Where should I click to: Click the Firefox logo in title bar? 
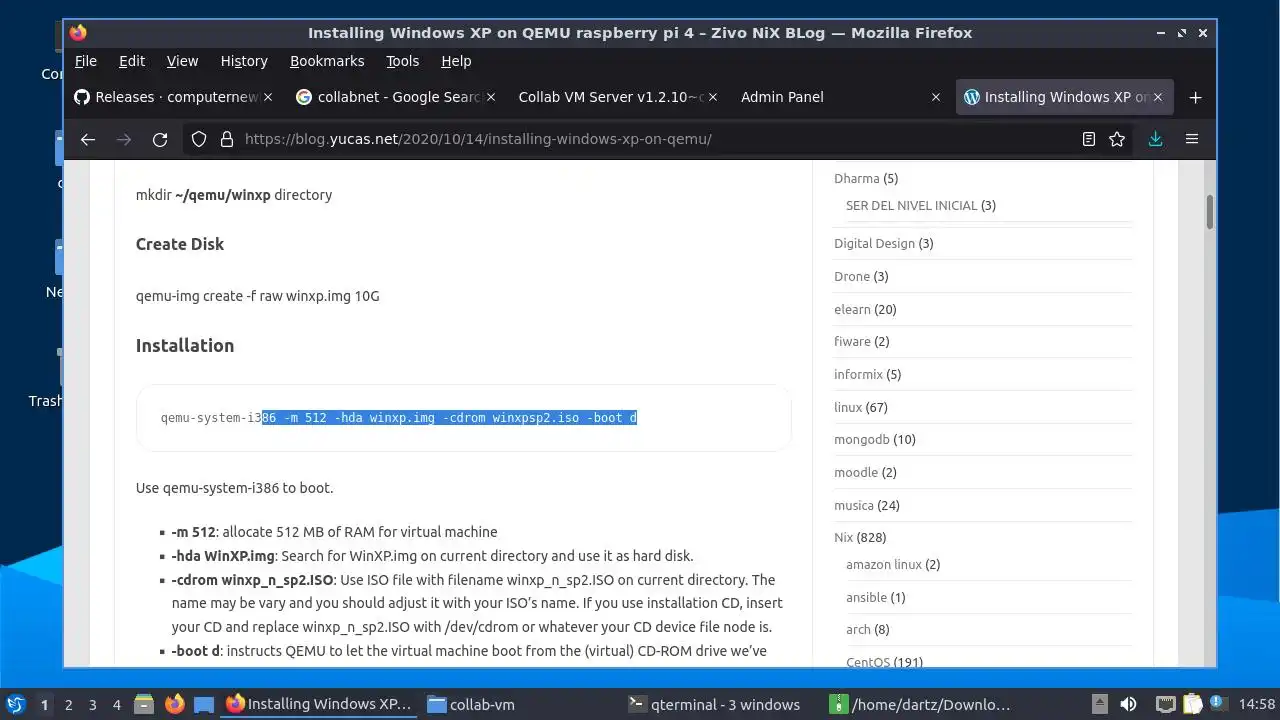pos(78,32)
